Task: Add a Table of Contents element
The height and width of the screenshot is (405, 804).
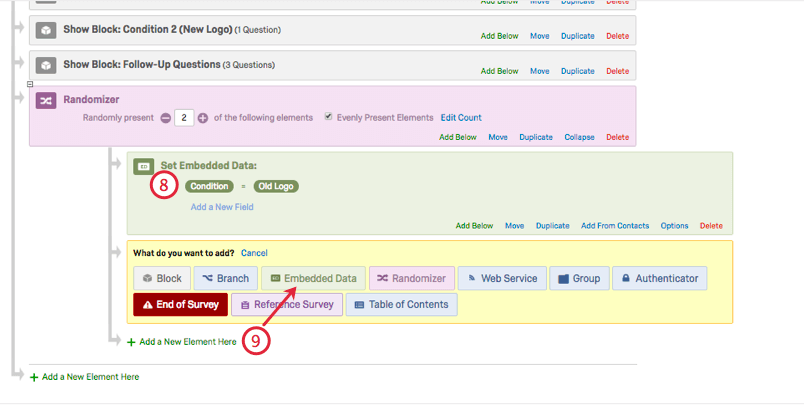Action: [x=401, y=305]
